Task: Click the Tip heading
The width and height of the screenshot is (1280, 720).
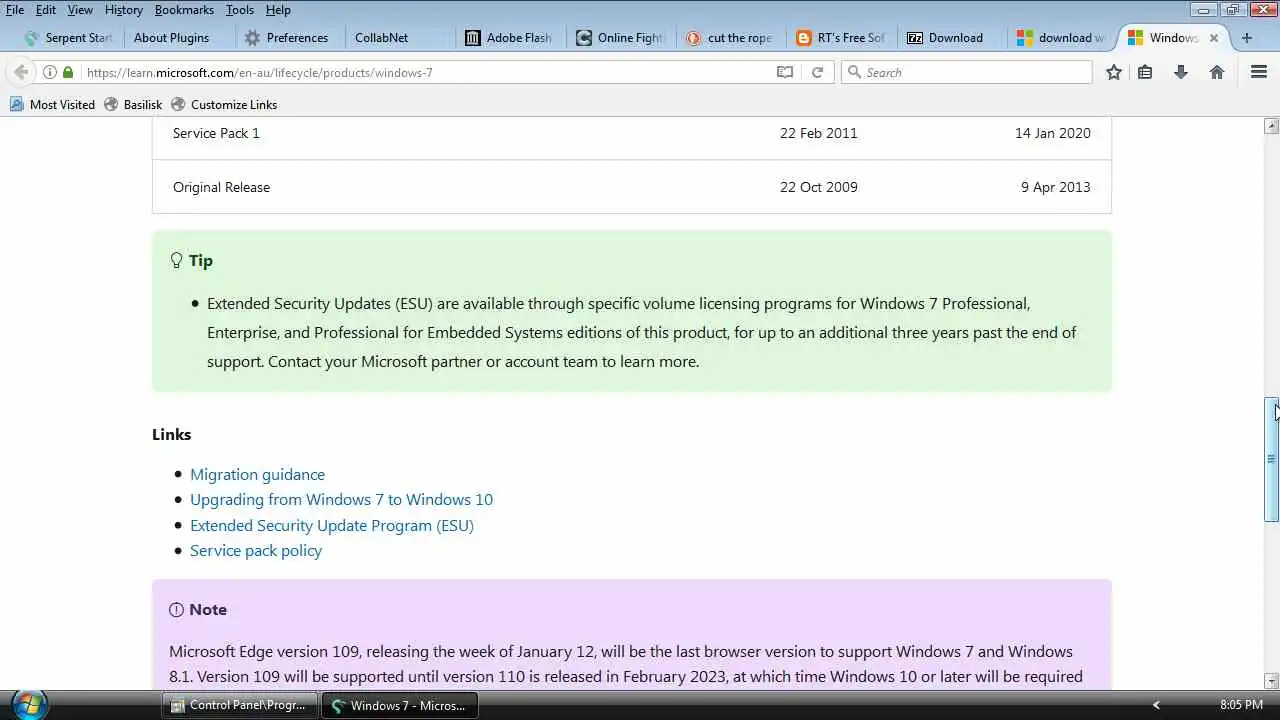Action: [x=200, y=260]
